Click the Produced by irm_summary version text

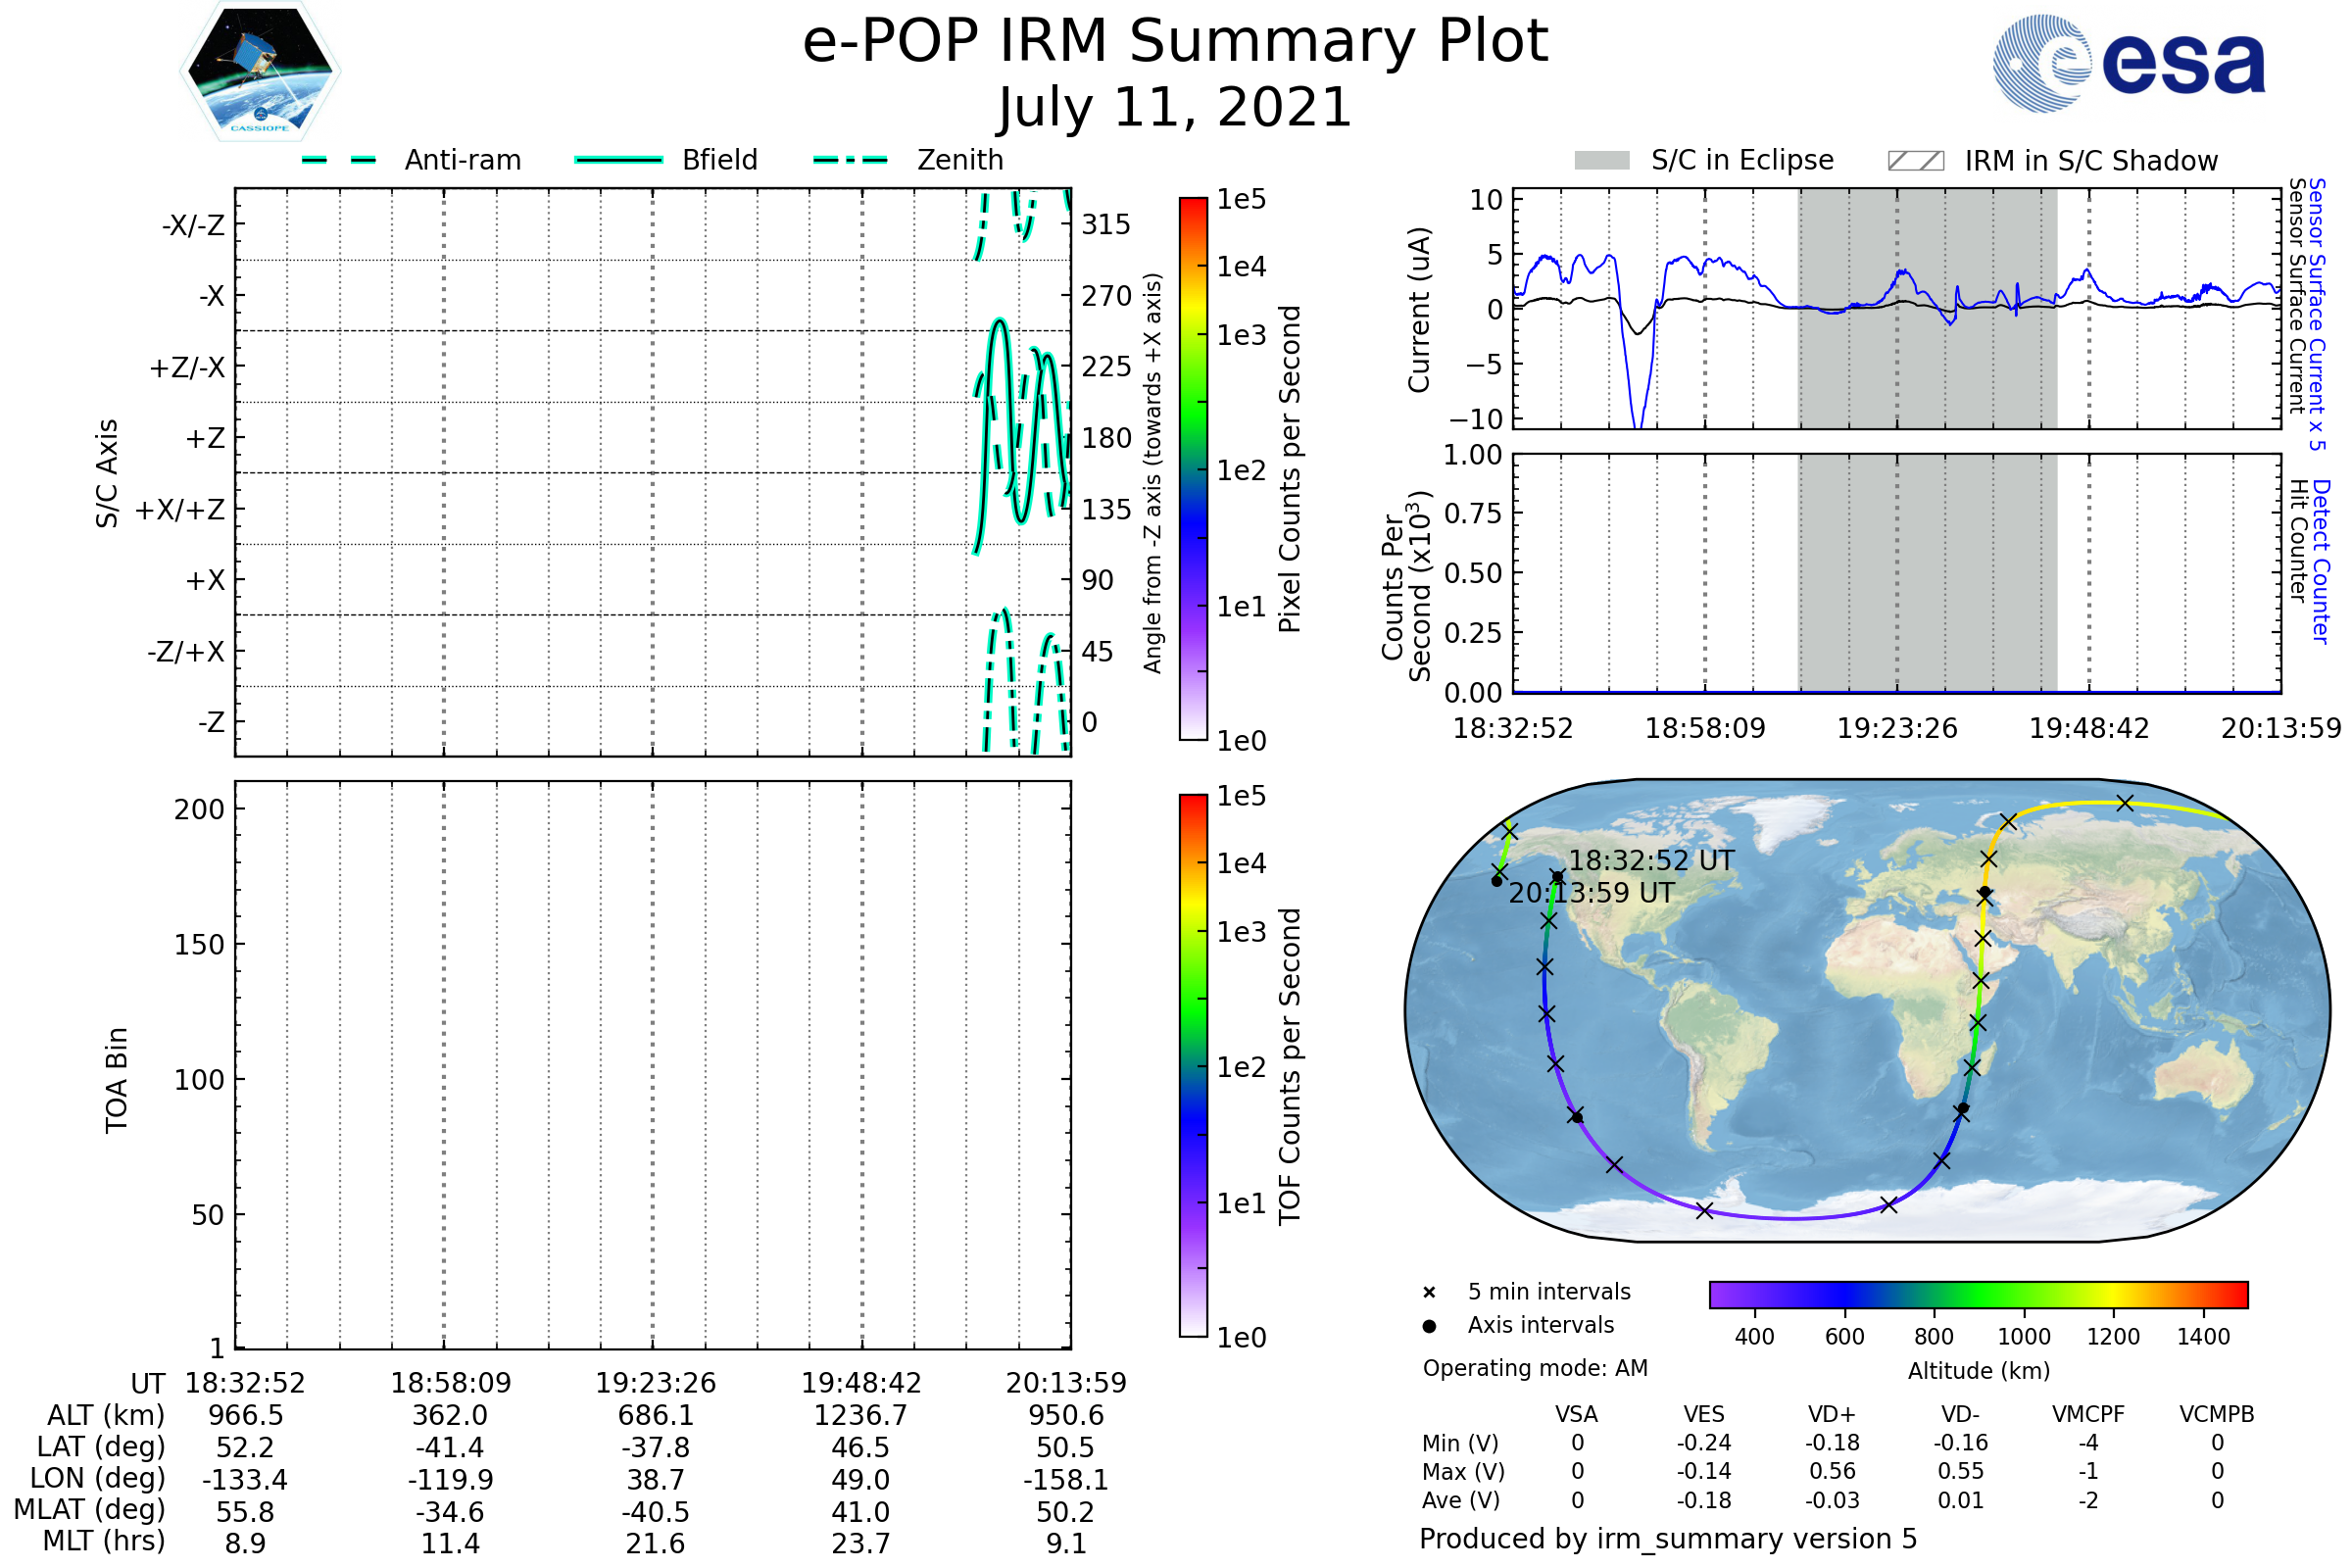[1667, 1538]
